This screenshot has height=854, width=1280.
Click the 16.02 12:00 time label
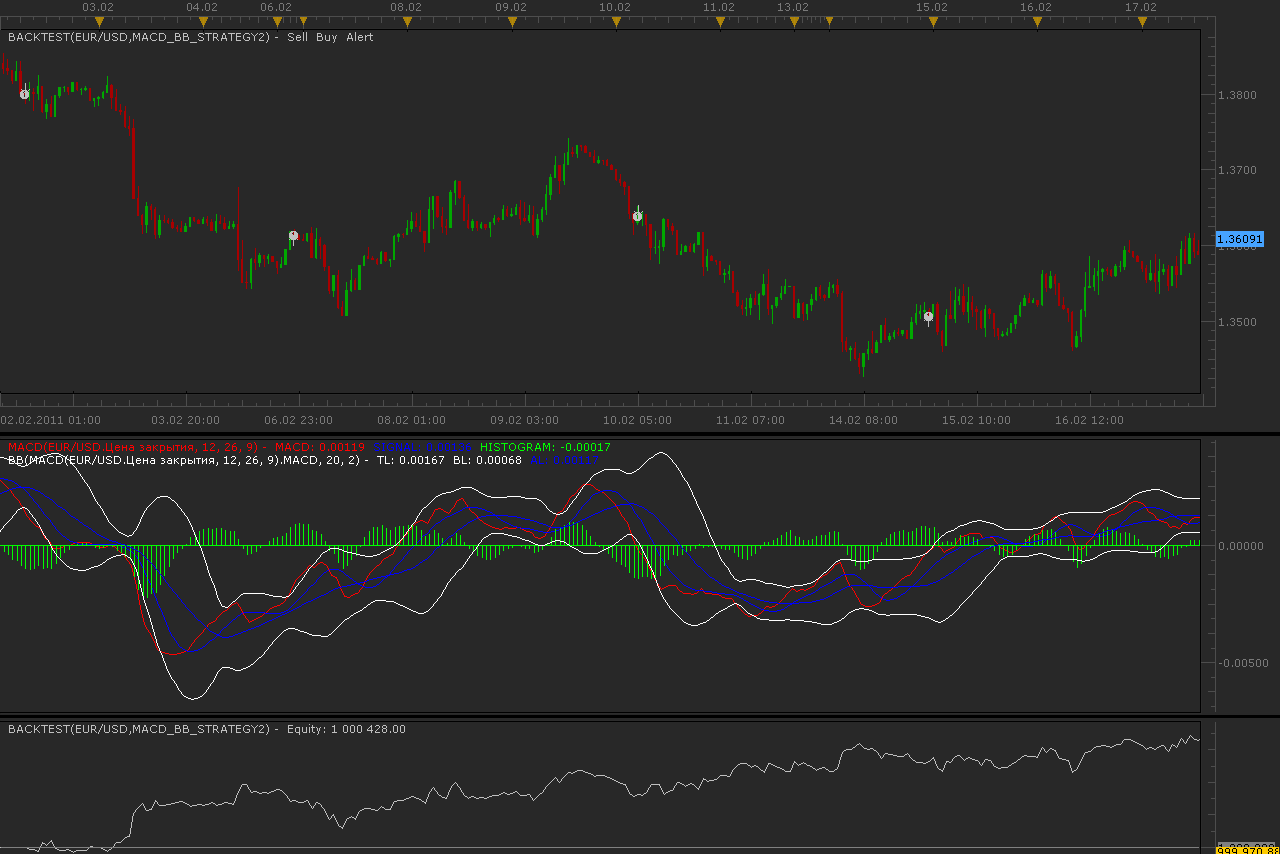tap(1090, 420)
